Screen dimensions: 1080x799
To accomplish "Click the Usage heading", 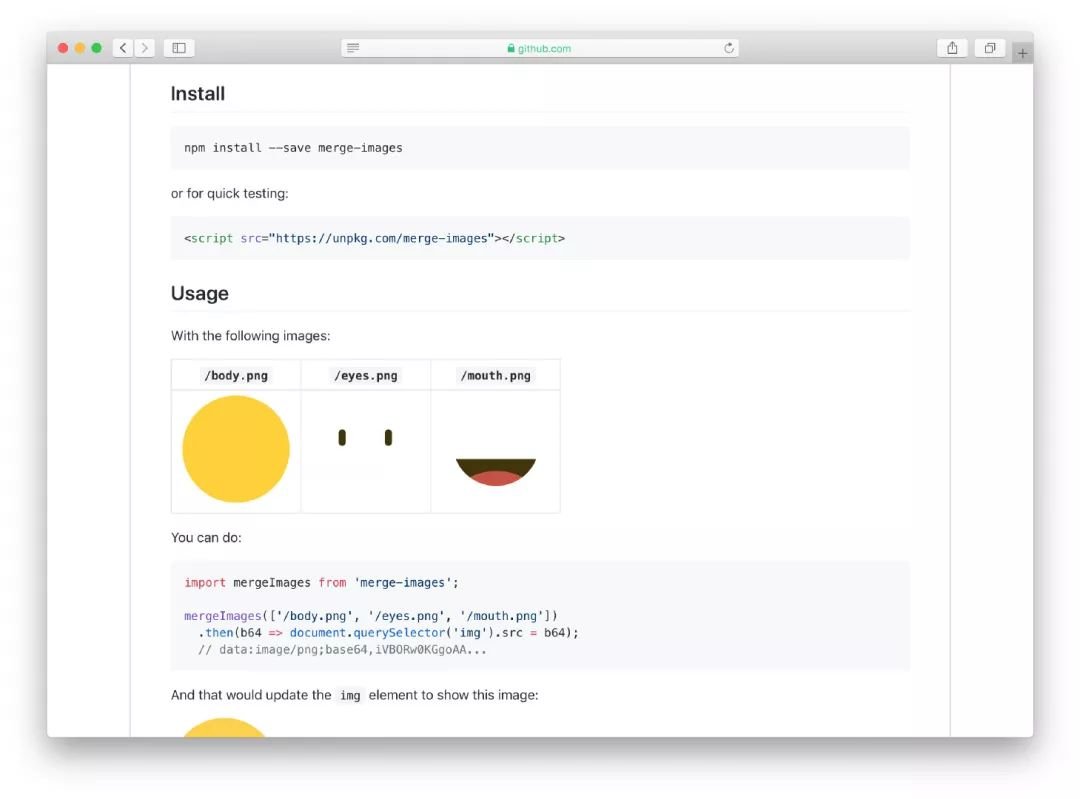I will tap(200, 293).
